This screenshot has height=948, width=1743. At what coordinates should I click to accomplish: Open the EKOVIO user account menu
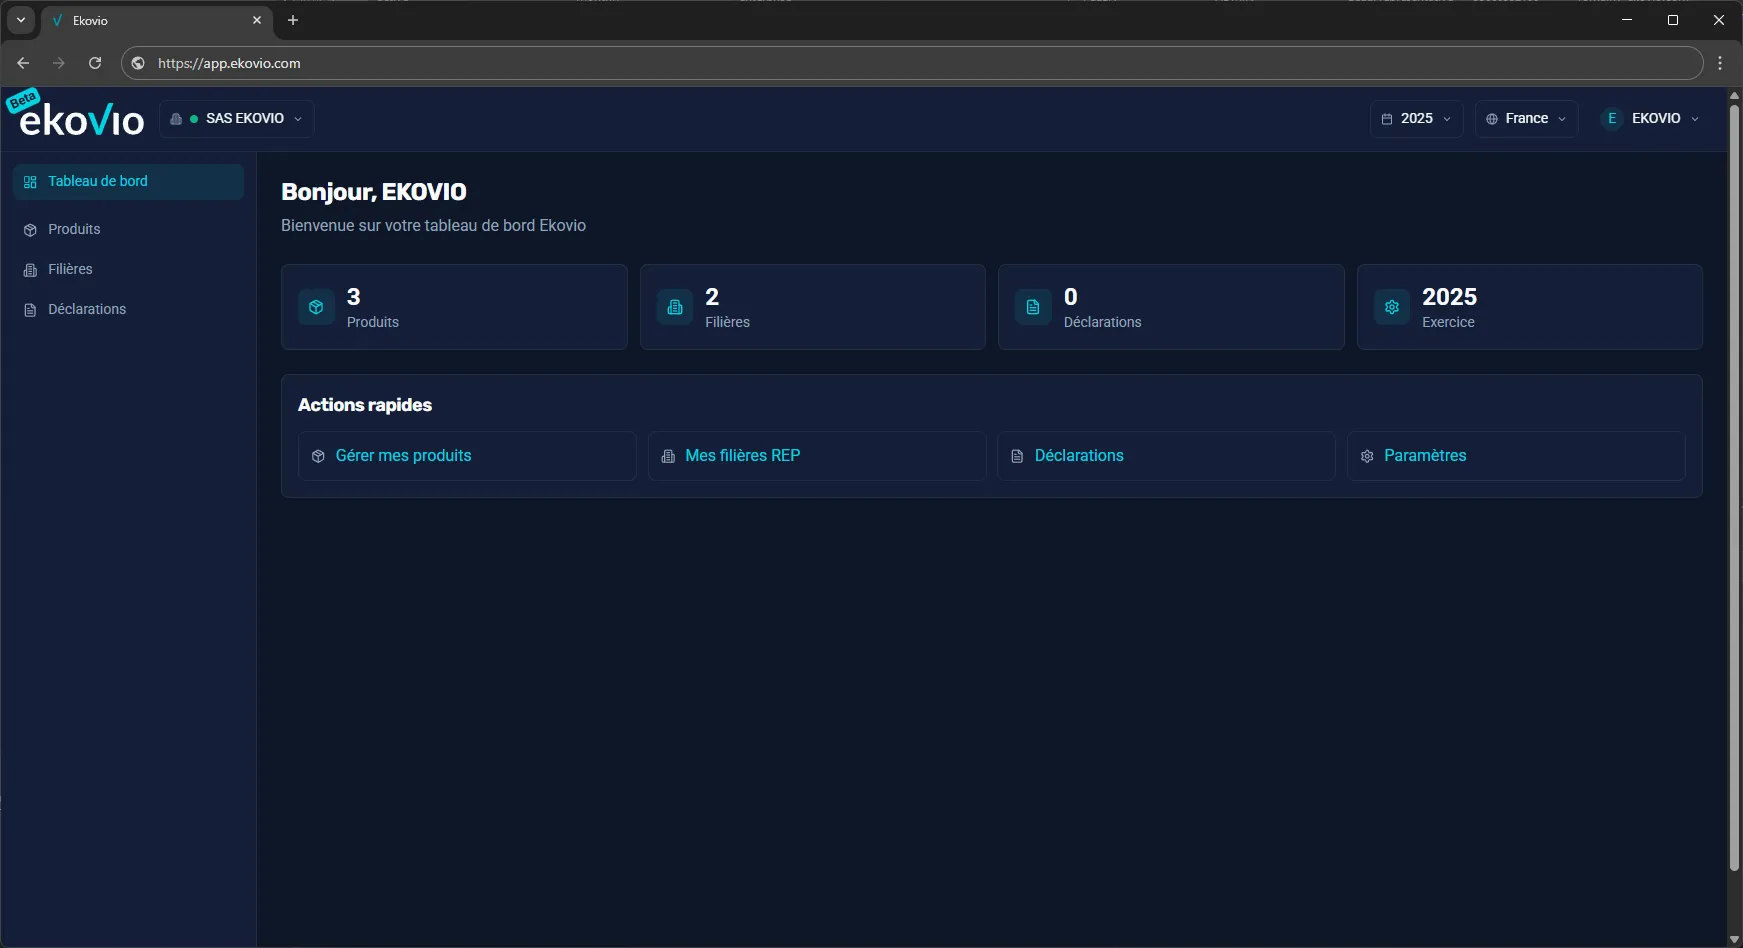click(1650, 118)
